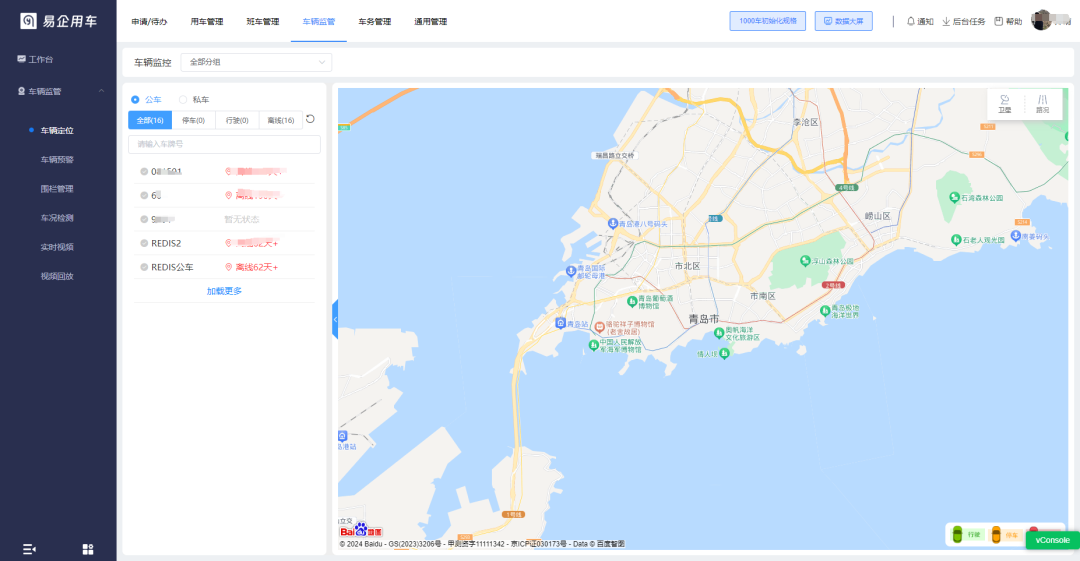Click the 停车 orange car legend
The image size is (1080, 561).
point(1004,535)
